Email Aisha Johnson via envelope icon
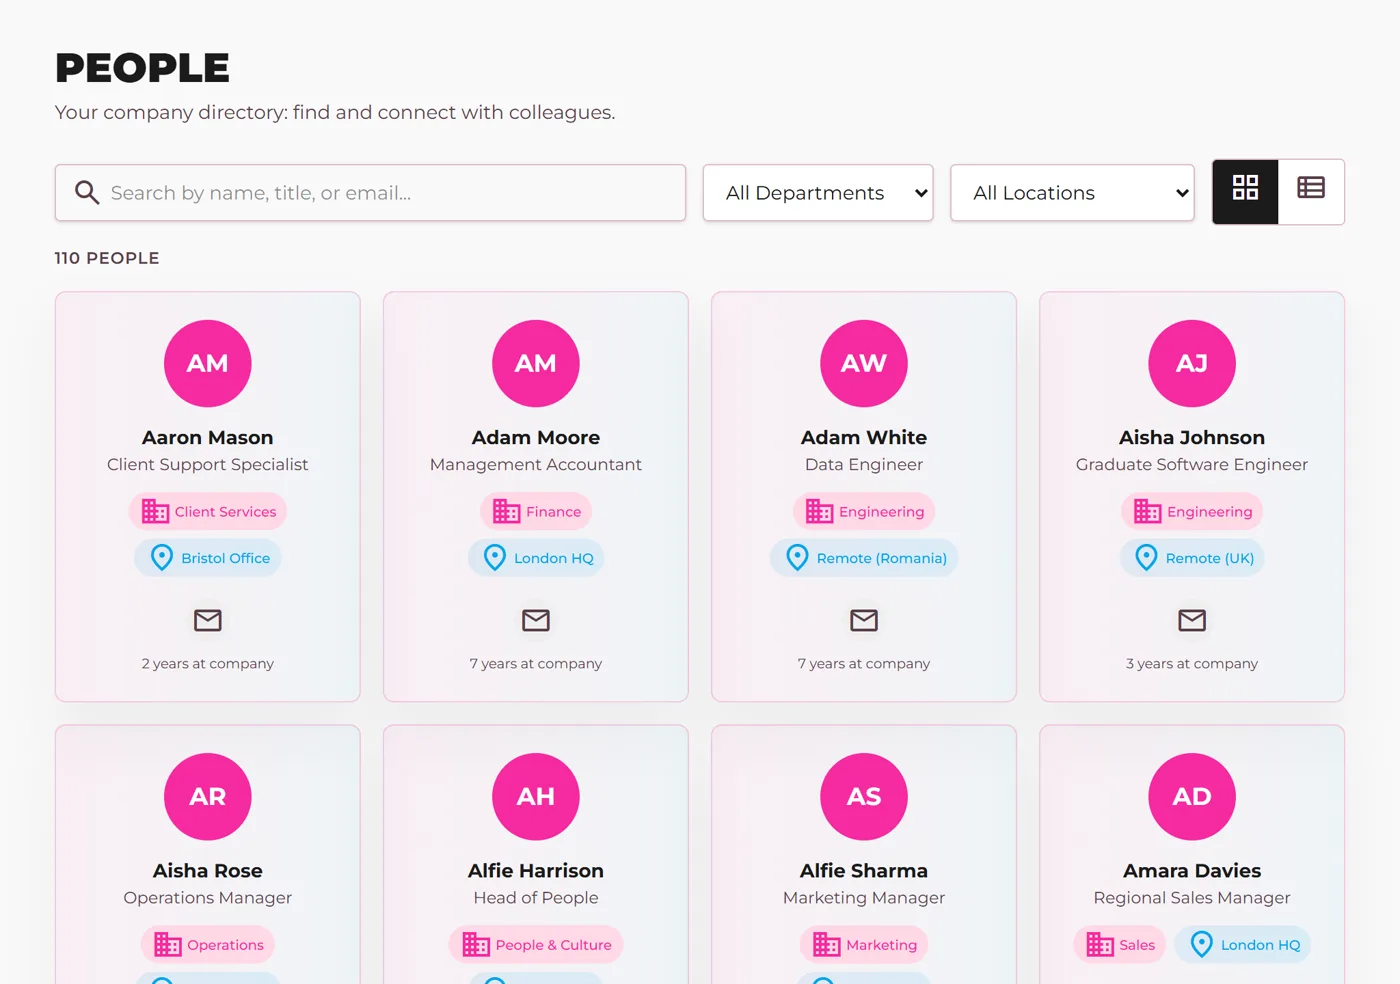 (1192, 620)
